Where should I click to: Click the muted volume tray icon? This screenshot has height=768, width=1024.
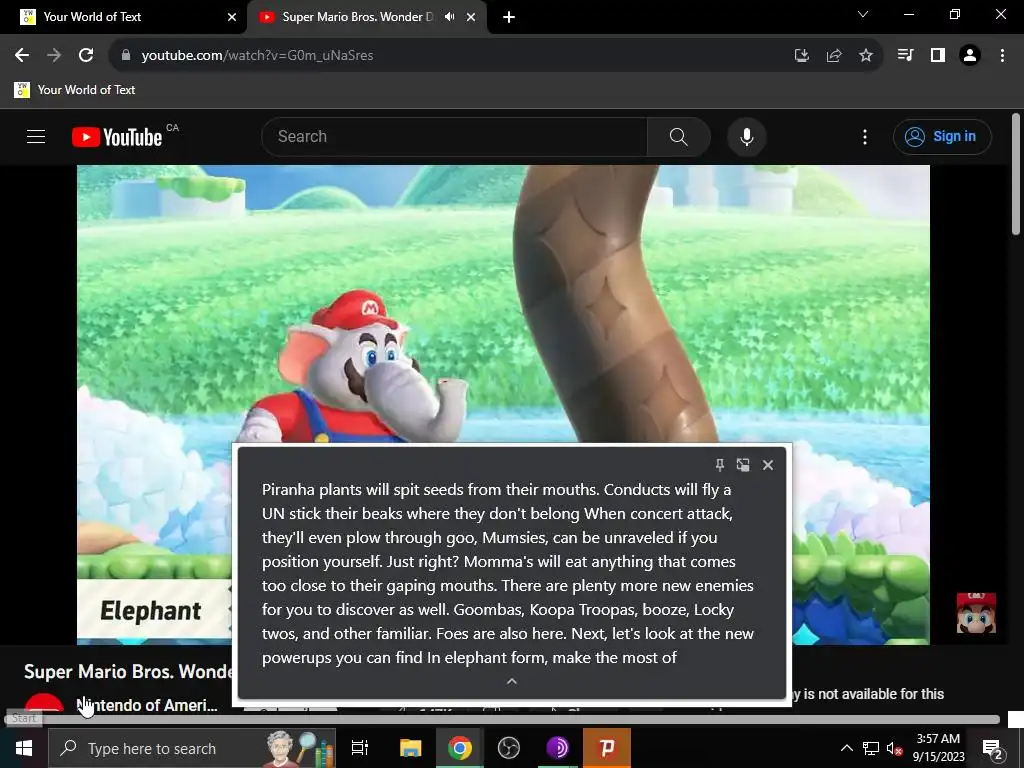coord(894,748)
